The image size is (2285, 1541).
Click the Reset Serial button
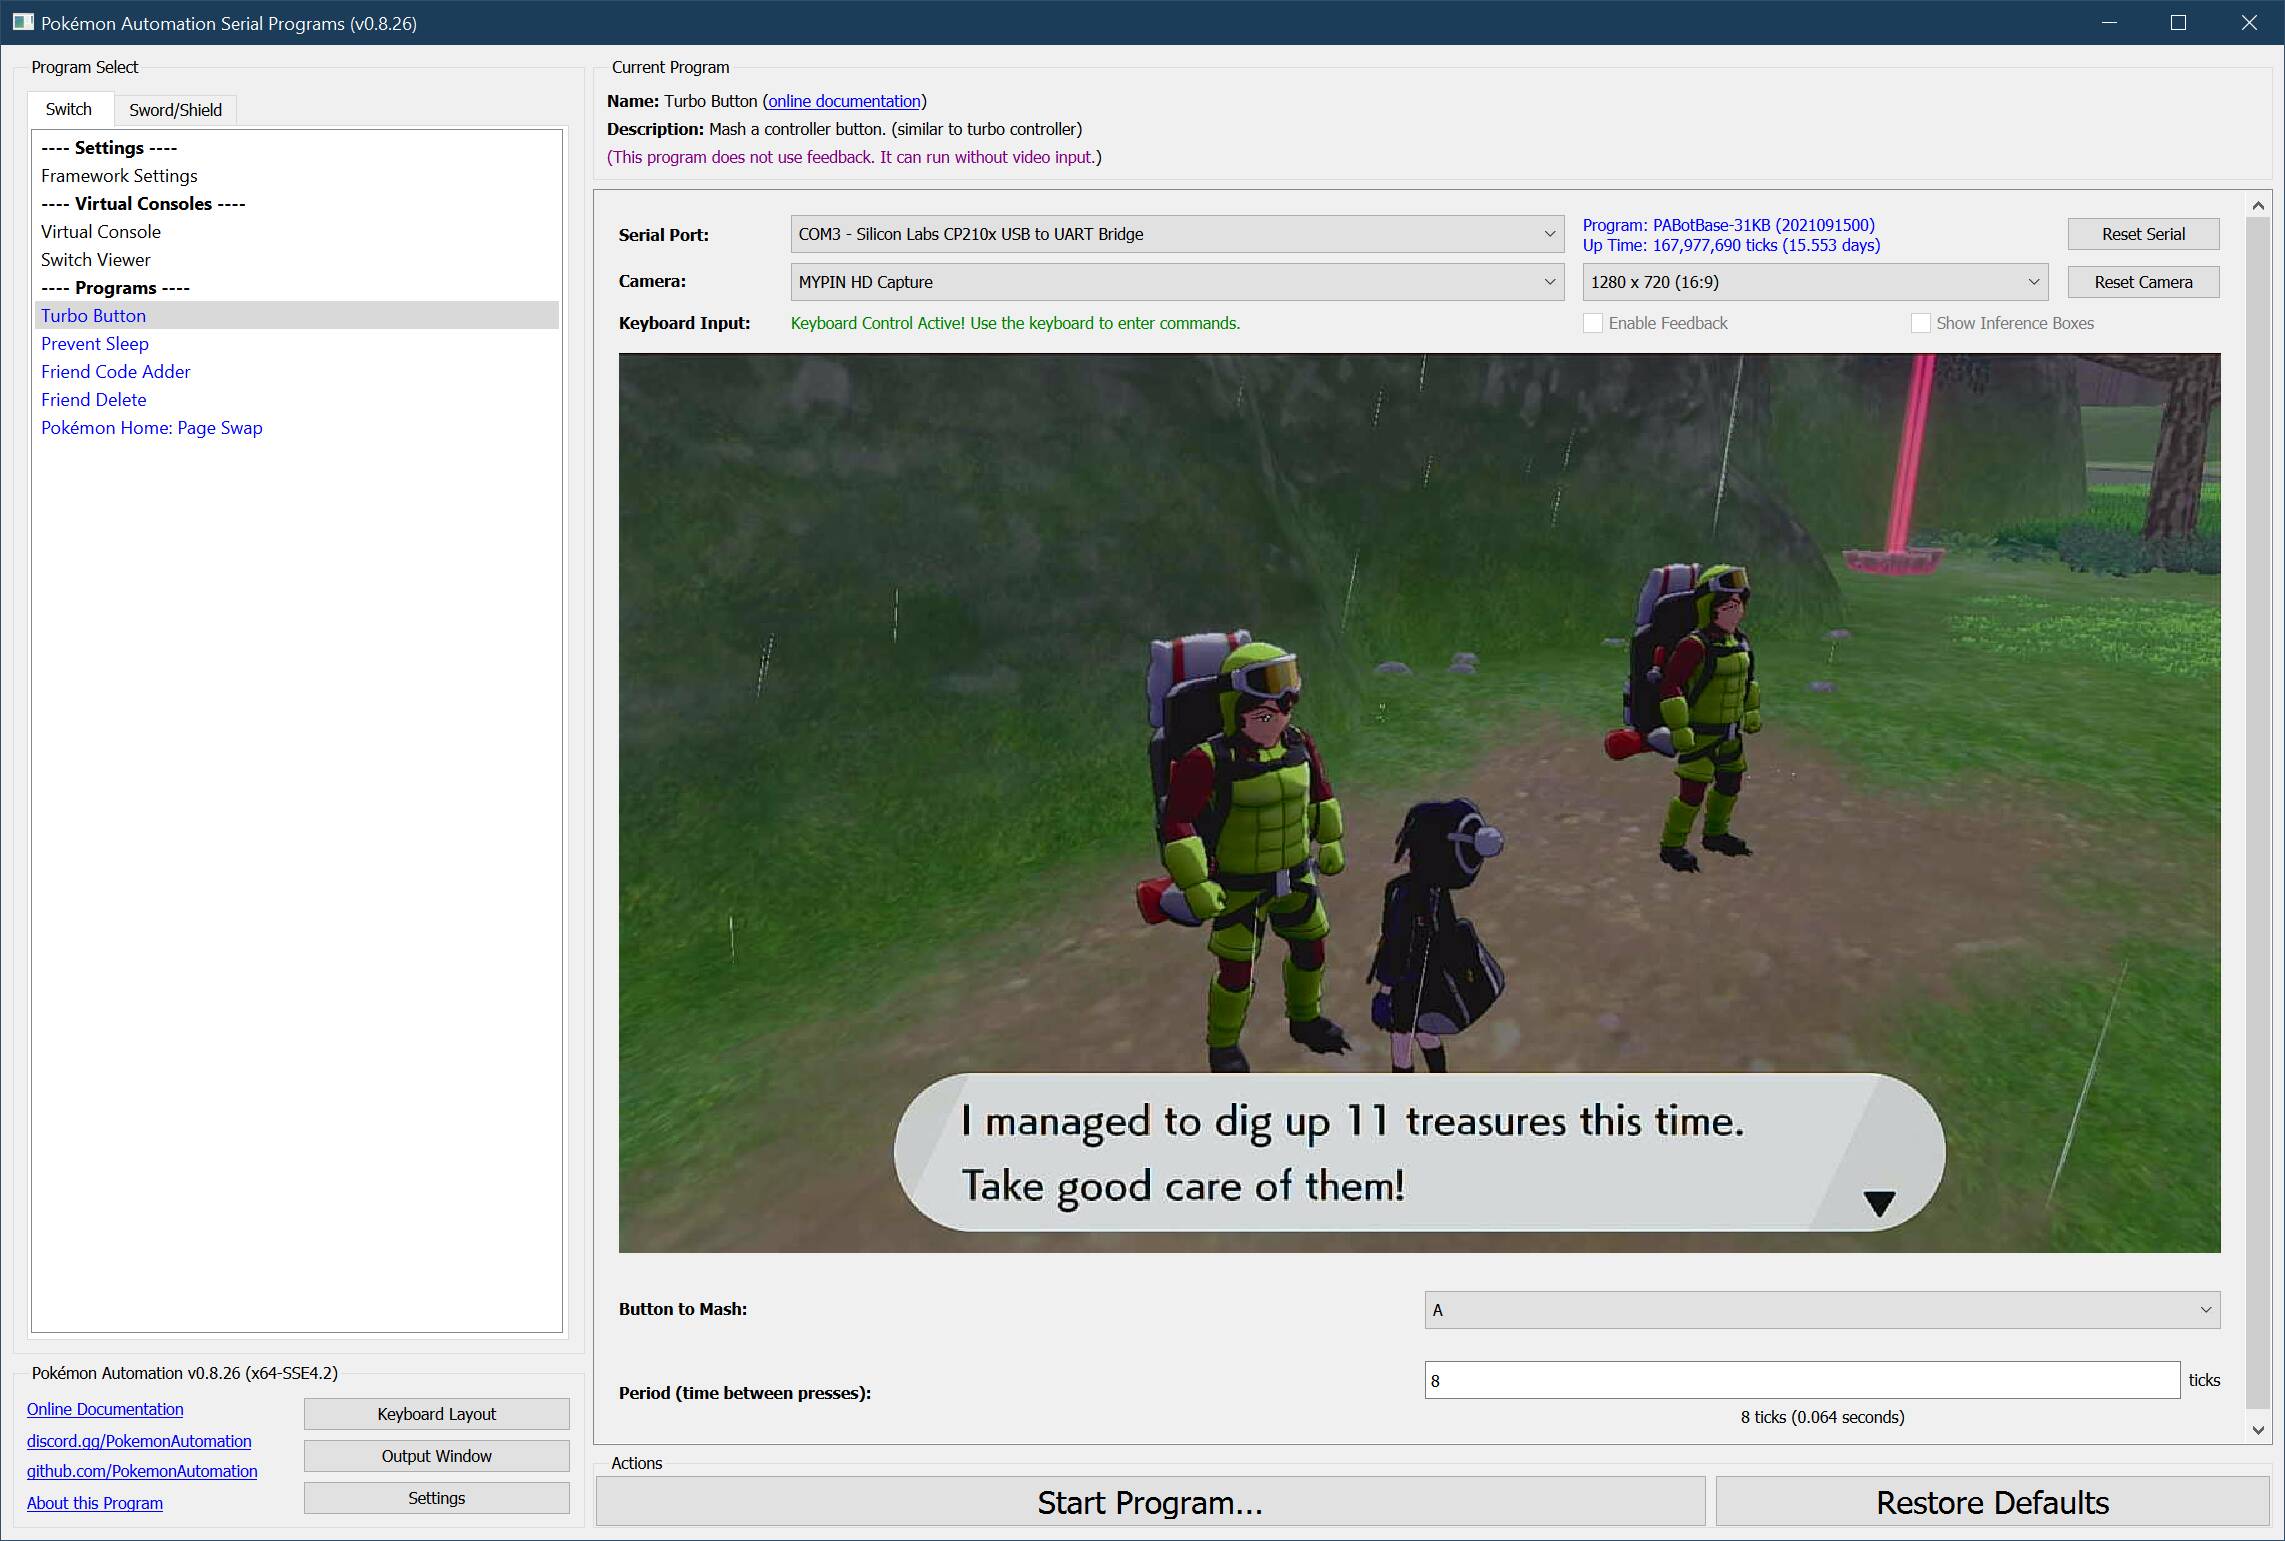[2143, 234]
